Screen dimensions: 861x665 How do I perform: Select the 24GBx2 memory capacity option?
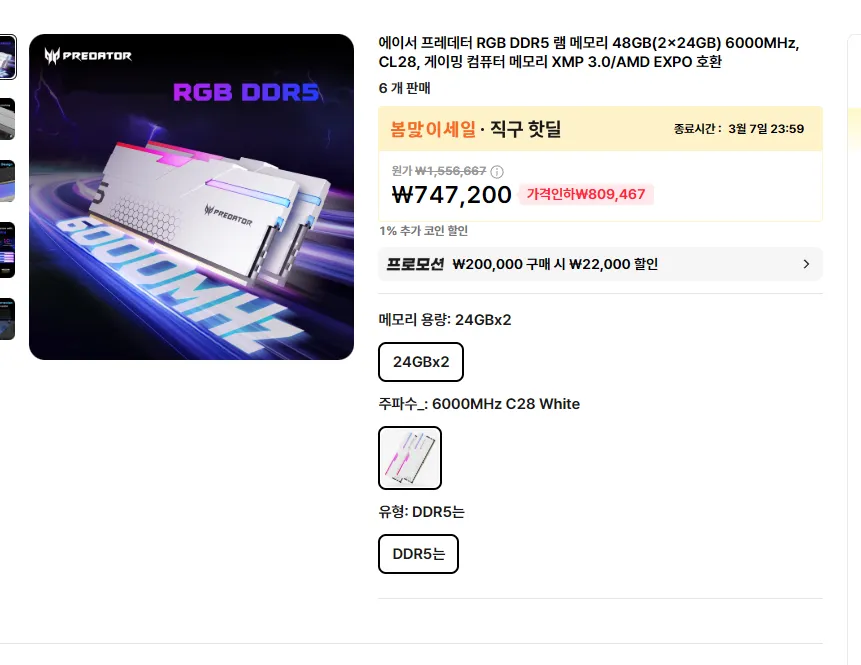(x=420, y=361)
